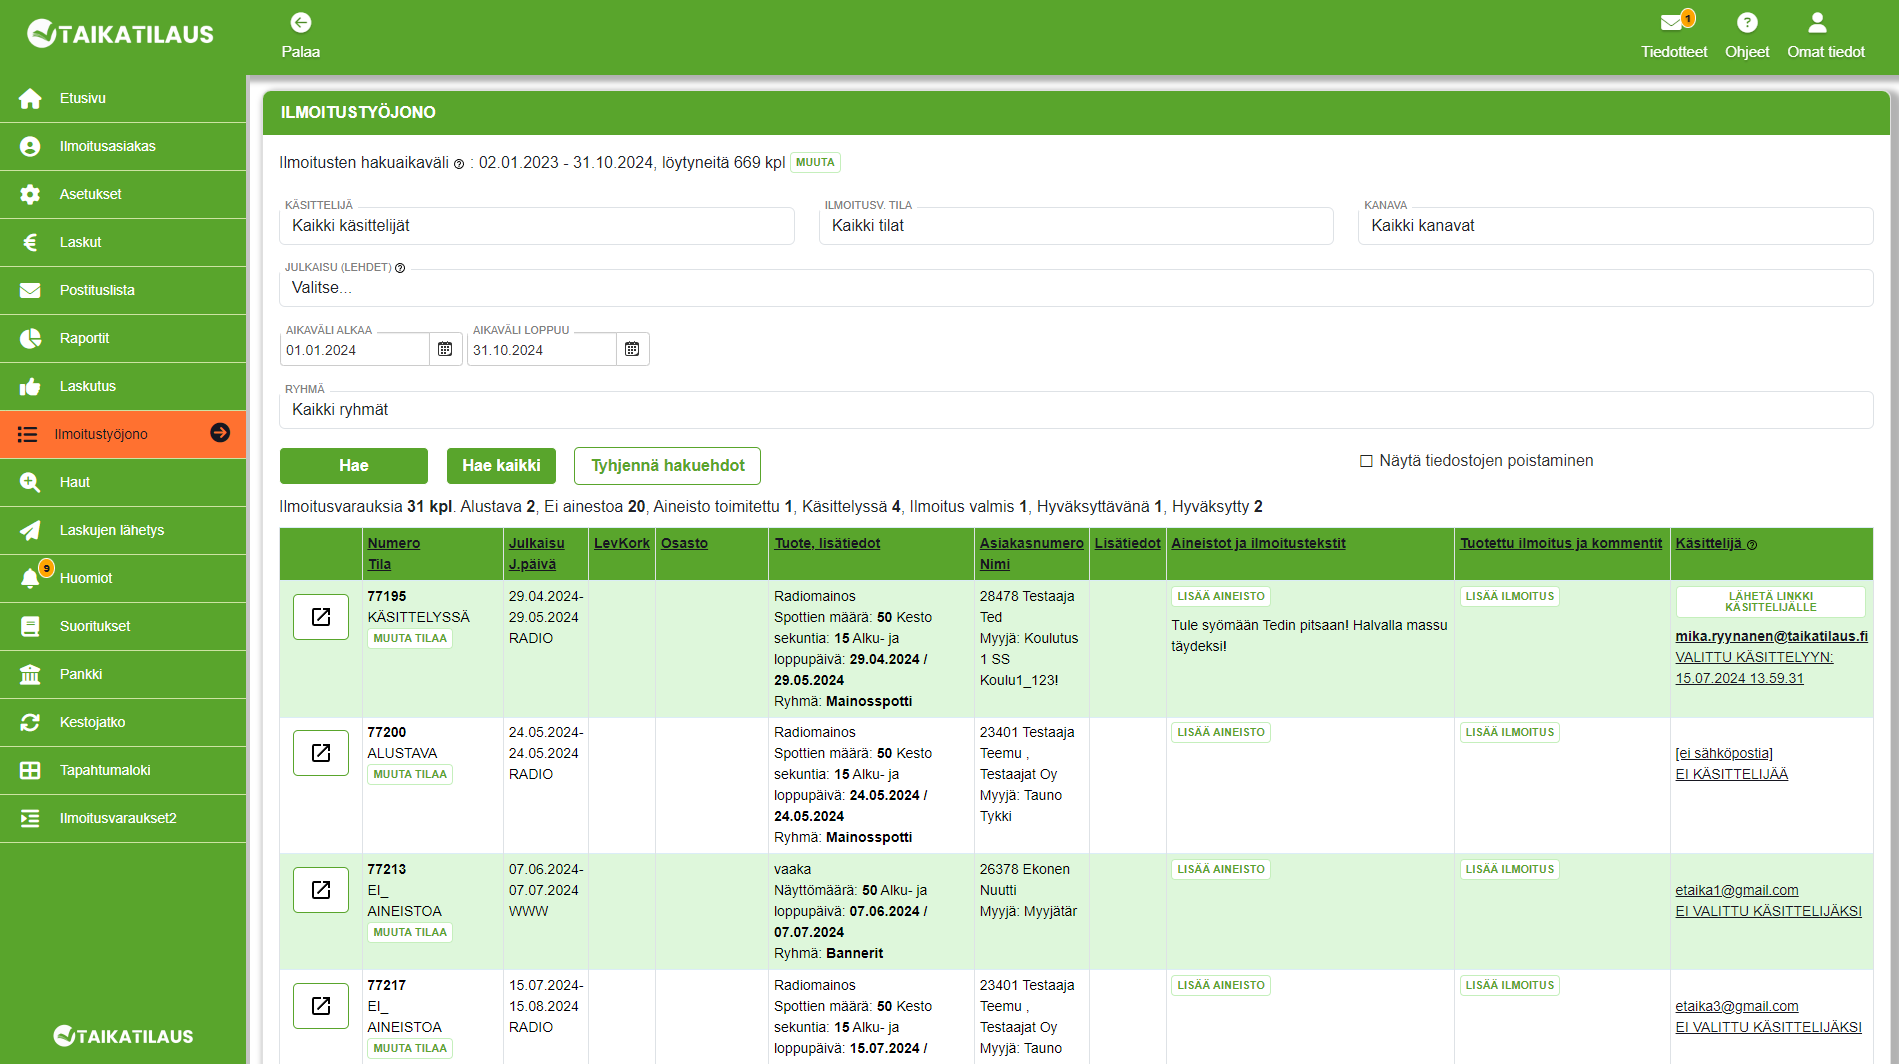
Task: Click help icon next to Julkaisu (lehdet)
Action: (x=400, y=268)
